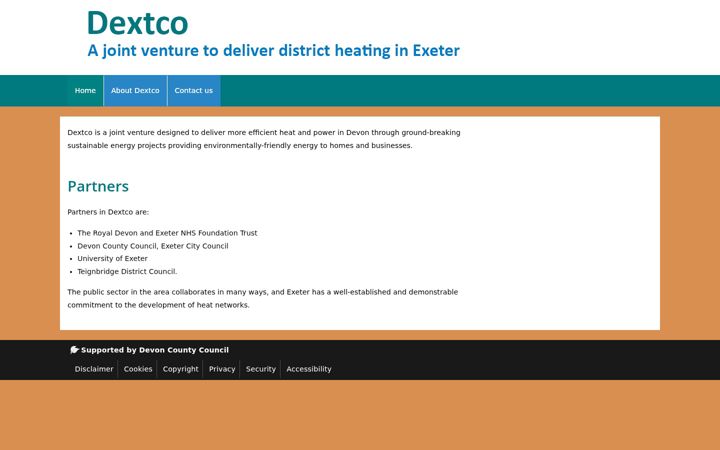Open the Privacy footer link

[x=222, y=369]
